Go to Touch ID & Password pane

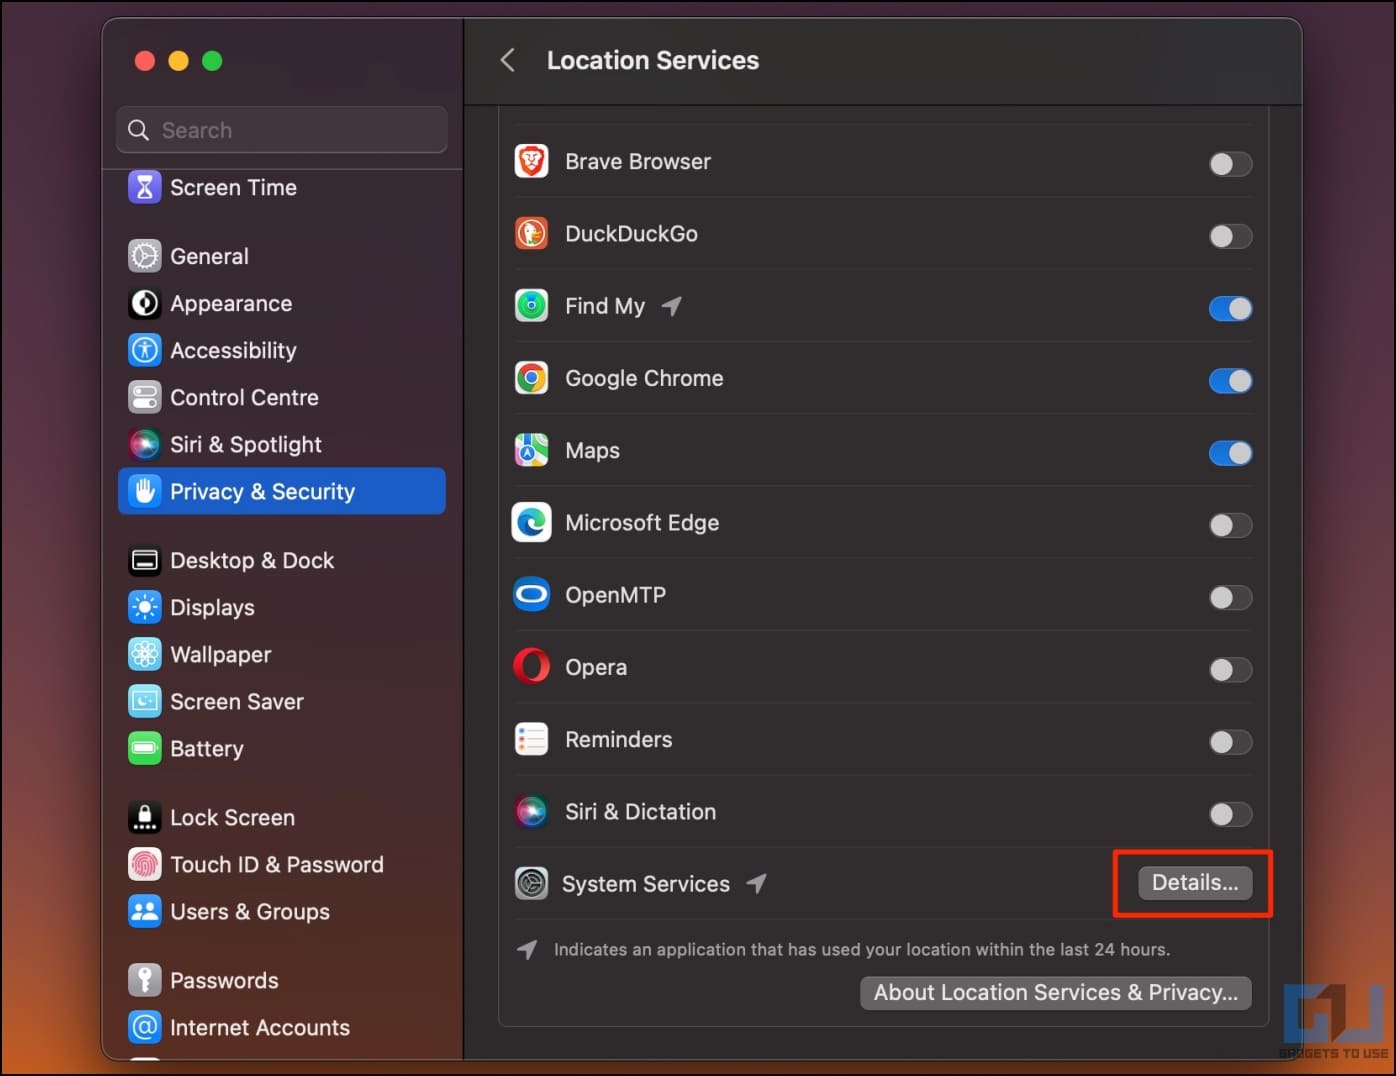click(x=282, y=864)
